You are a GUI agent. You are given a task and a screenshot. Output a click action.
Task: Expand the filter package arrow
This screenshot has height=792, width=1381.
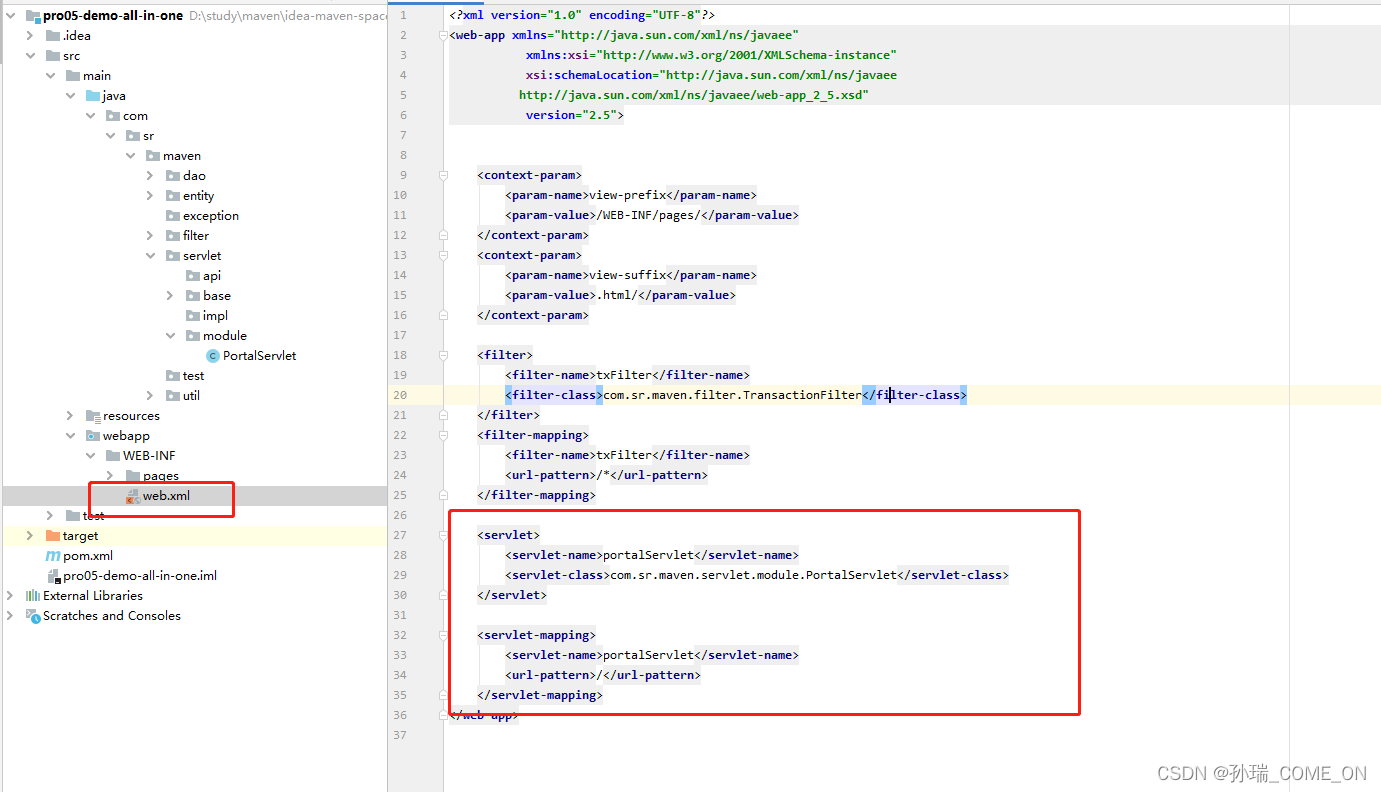point(150,236)
